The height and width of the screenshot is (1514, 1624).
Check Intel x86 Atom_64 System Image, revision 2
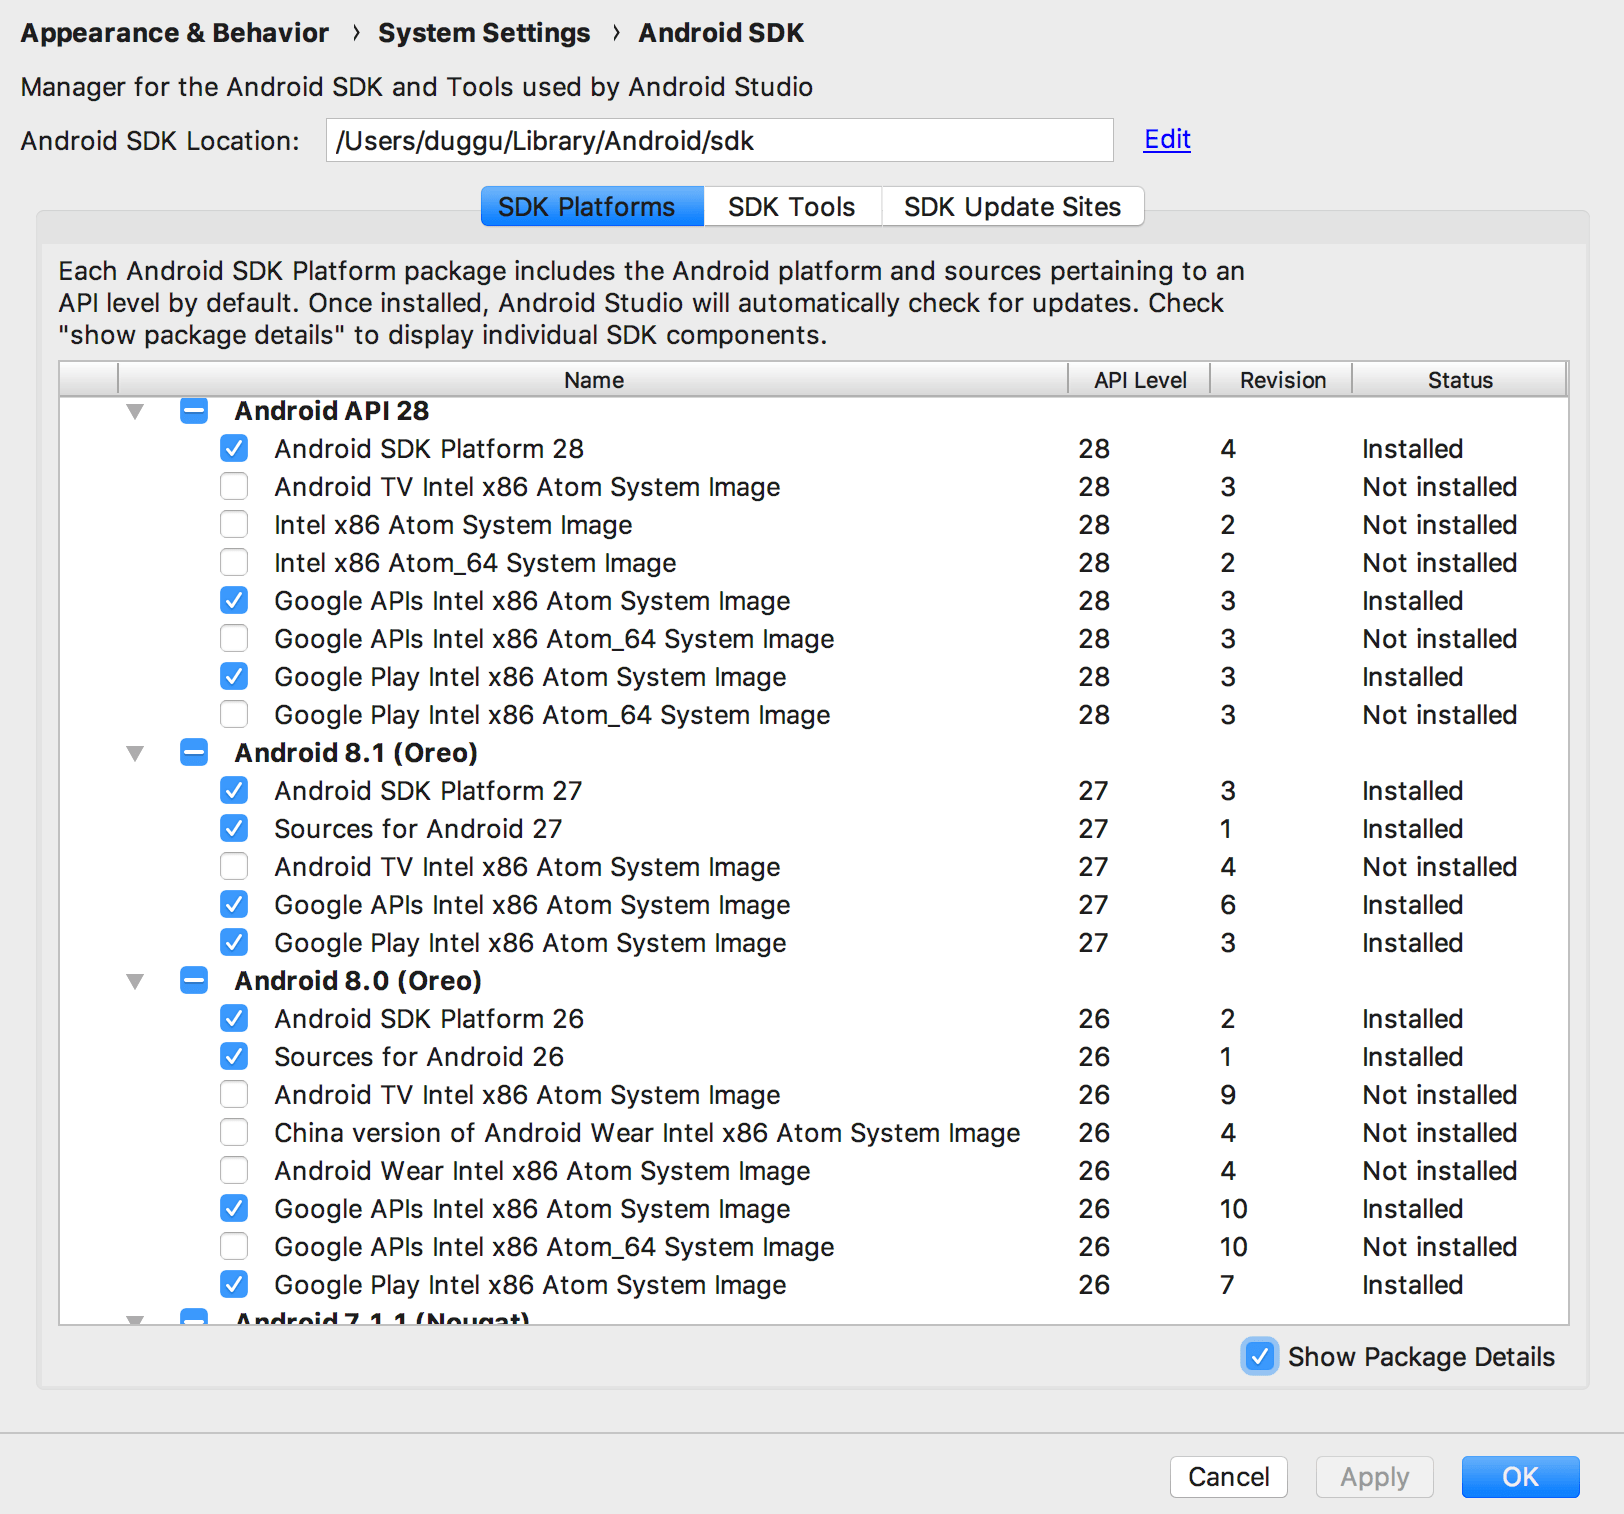click(234, 563)
